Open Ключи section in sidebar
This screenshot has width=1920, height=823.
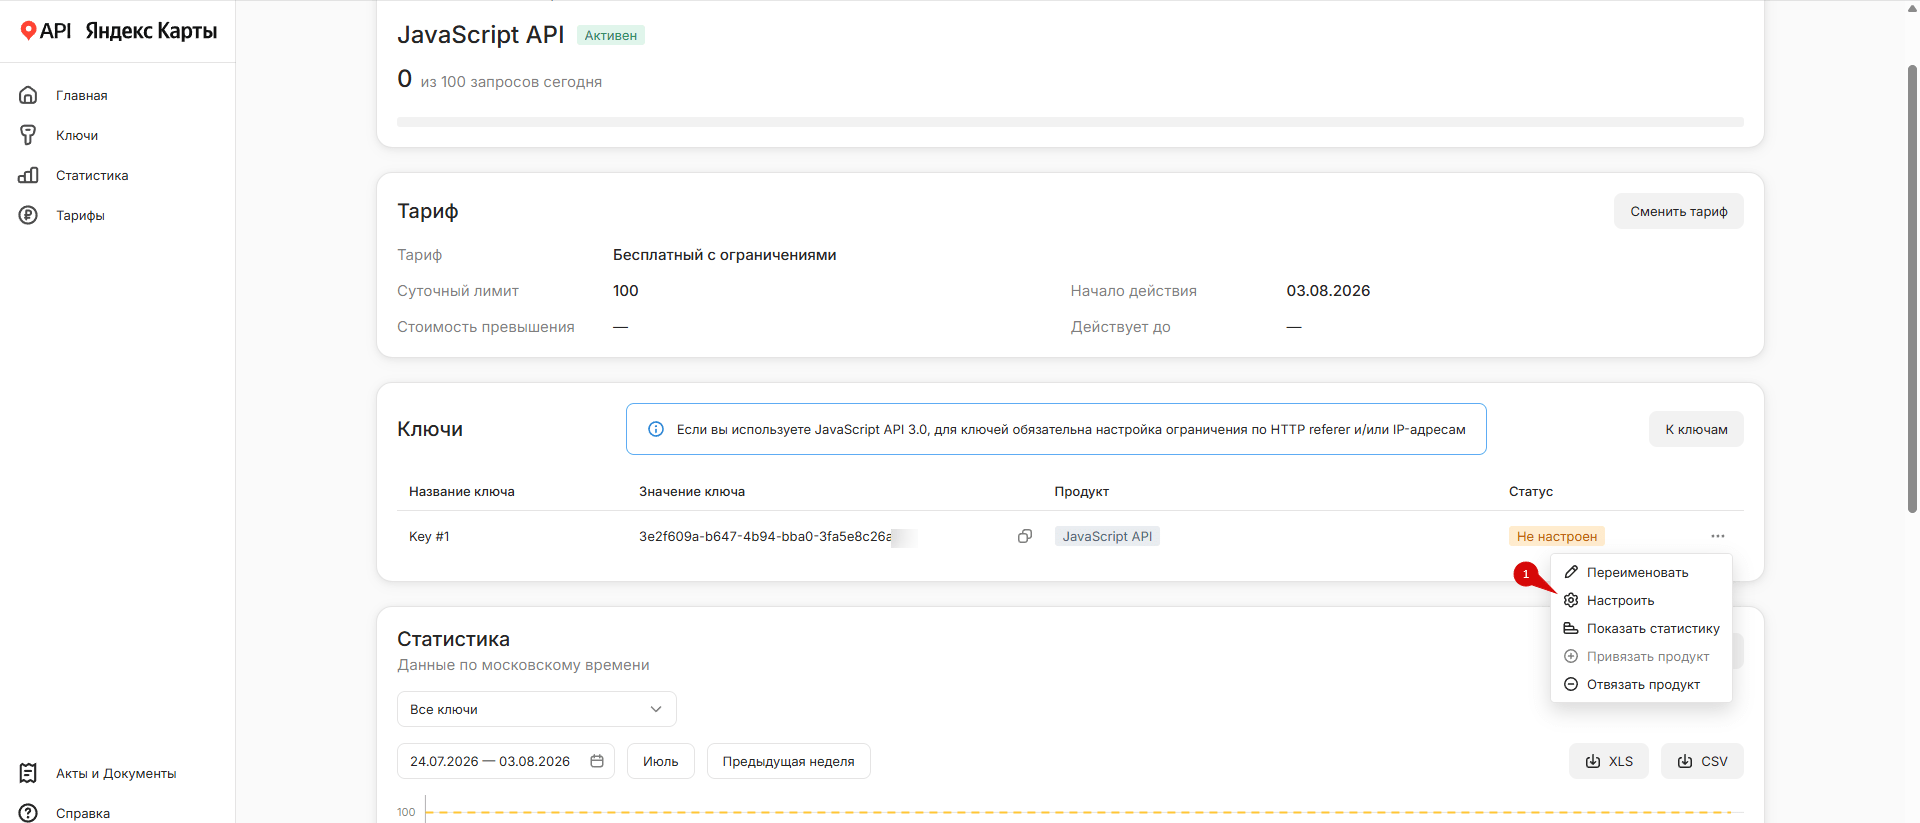pos(77,135)
